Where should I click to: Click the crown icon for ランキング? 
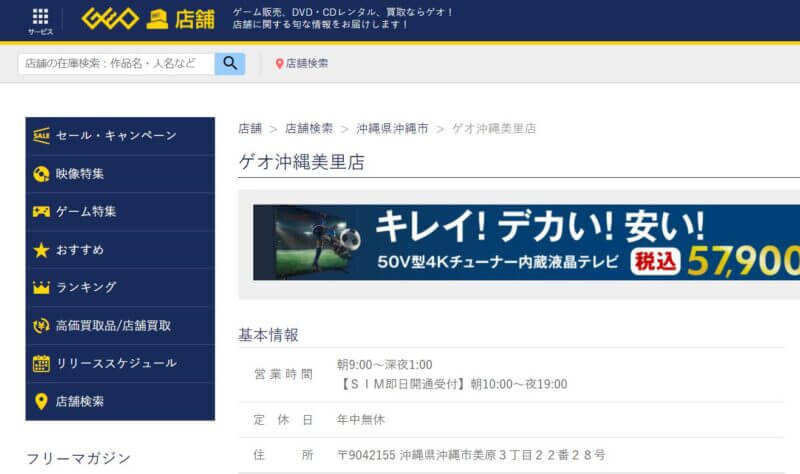(x=41, y=288)
